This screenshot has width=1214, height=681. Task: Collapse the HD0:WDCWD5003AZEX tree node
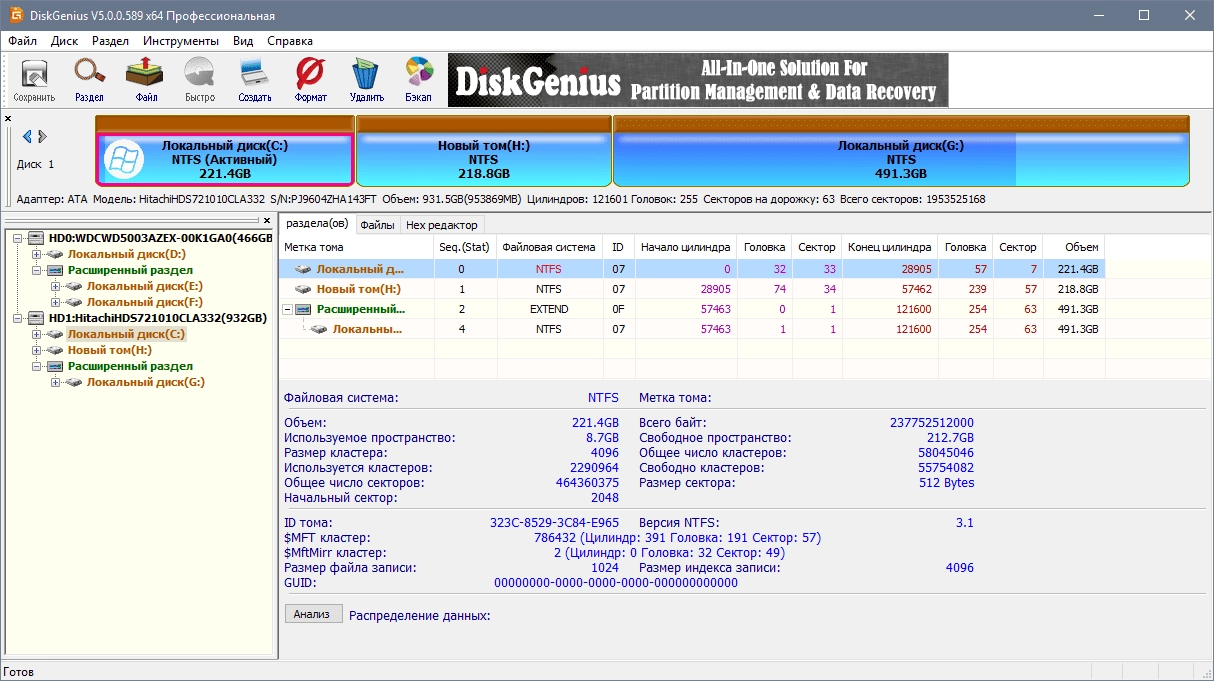(x=18, y=238)
